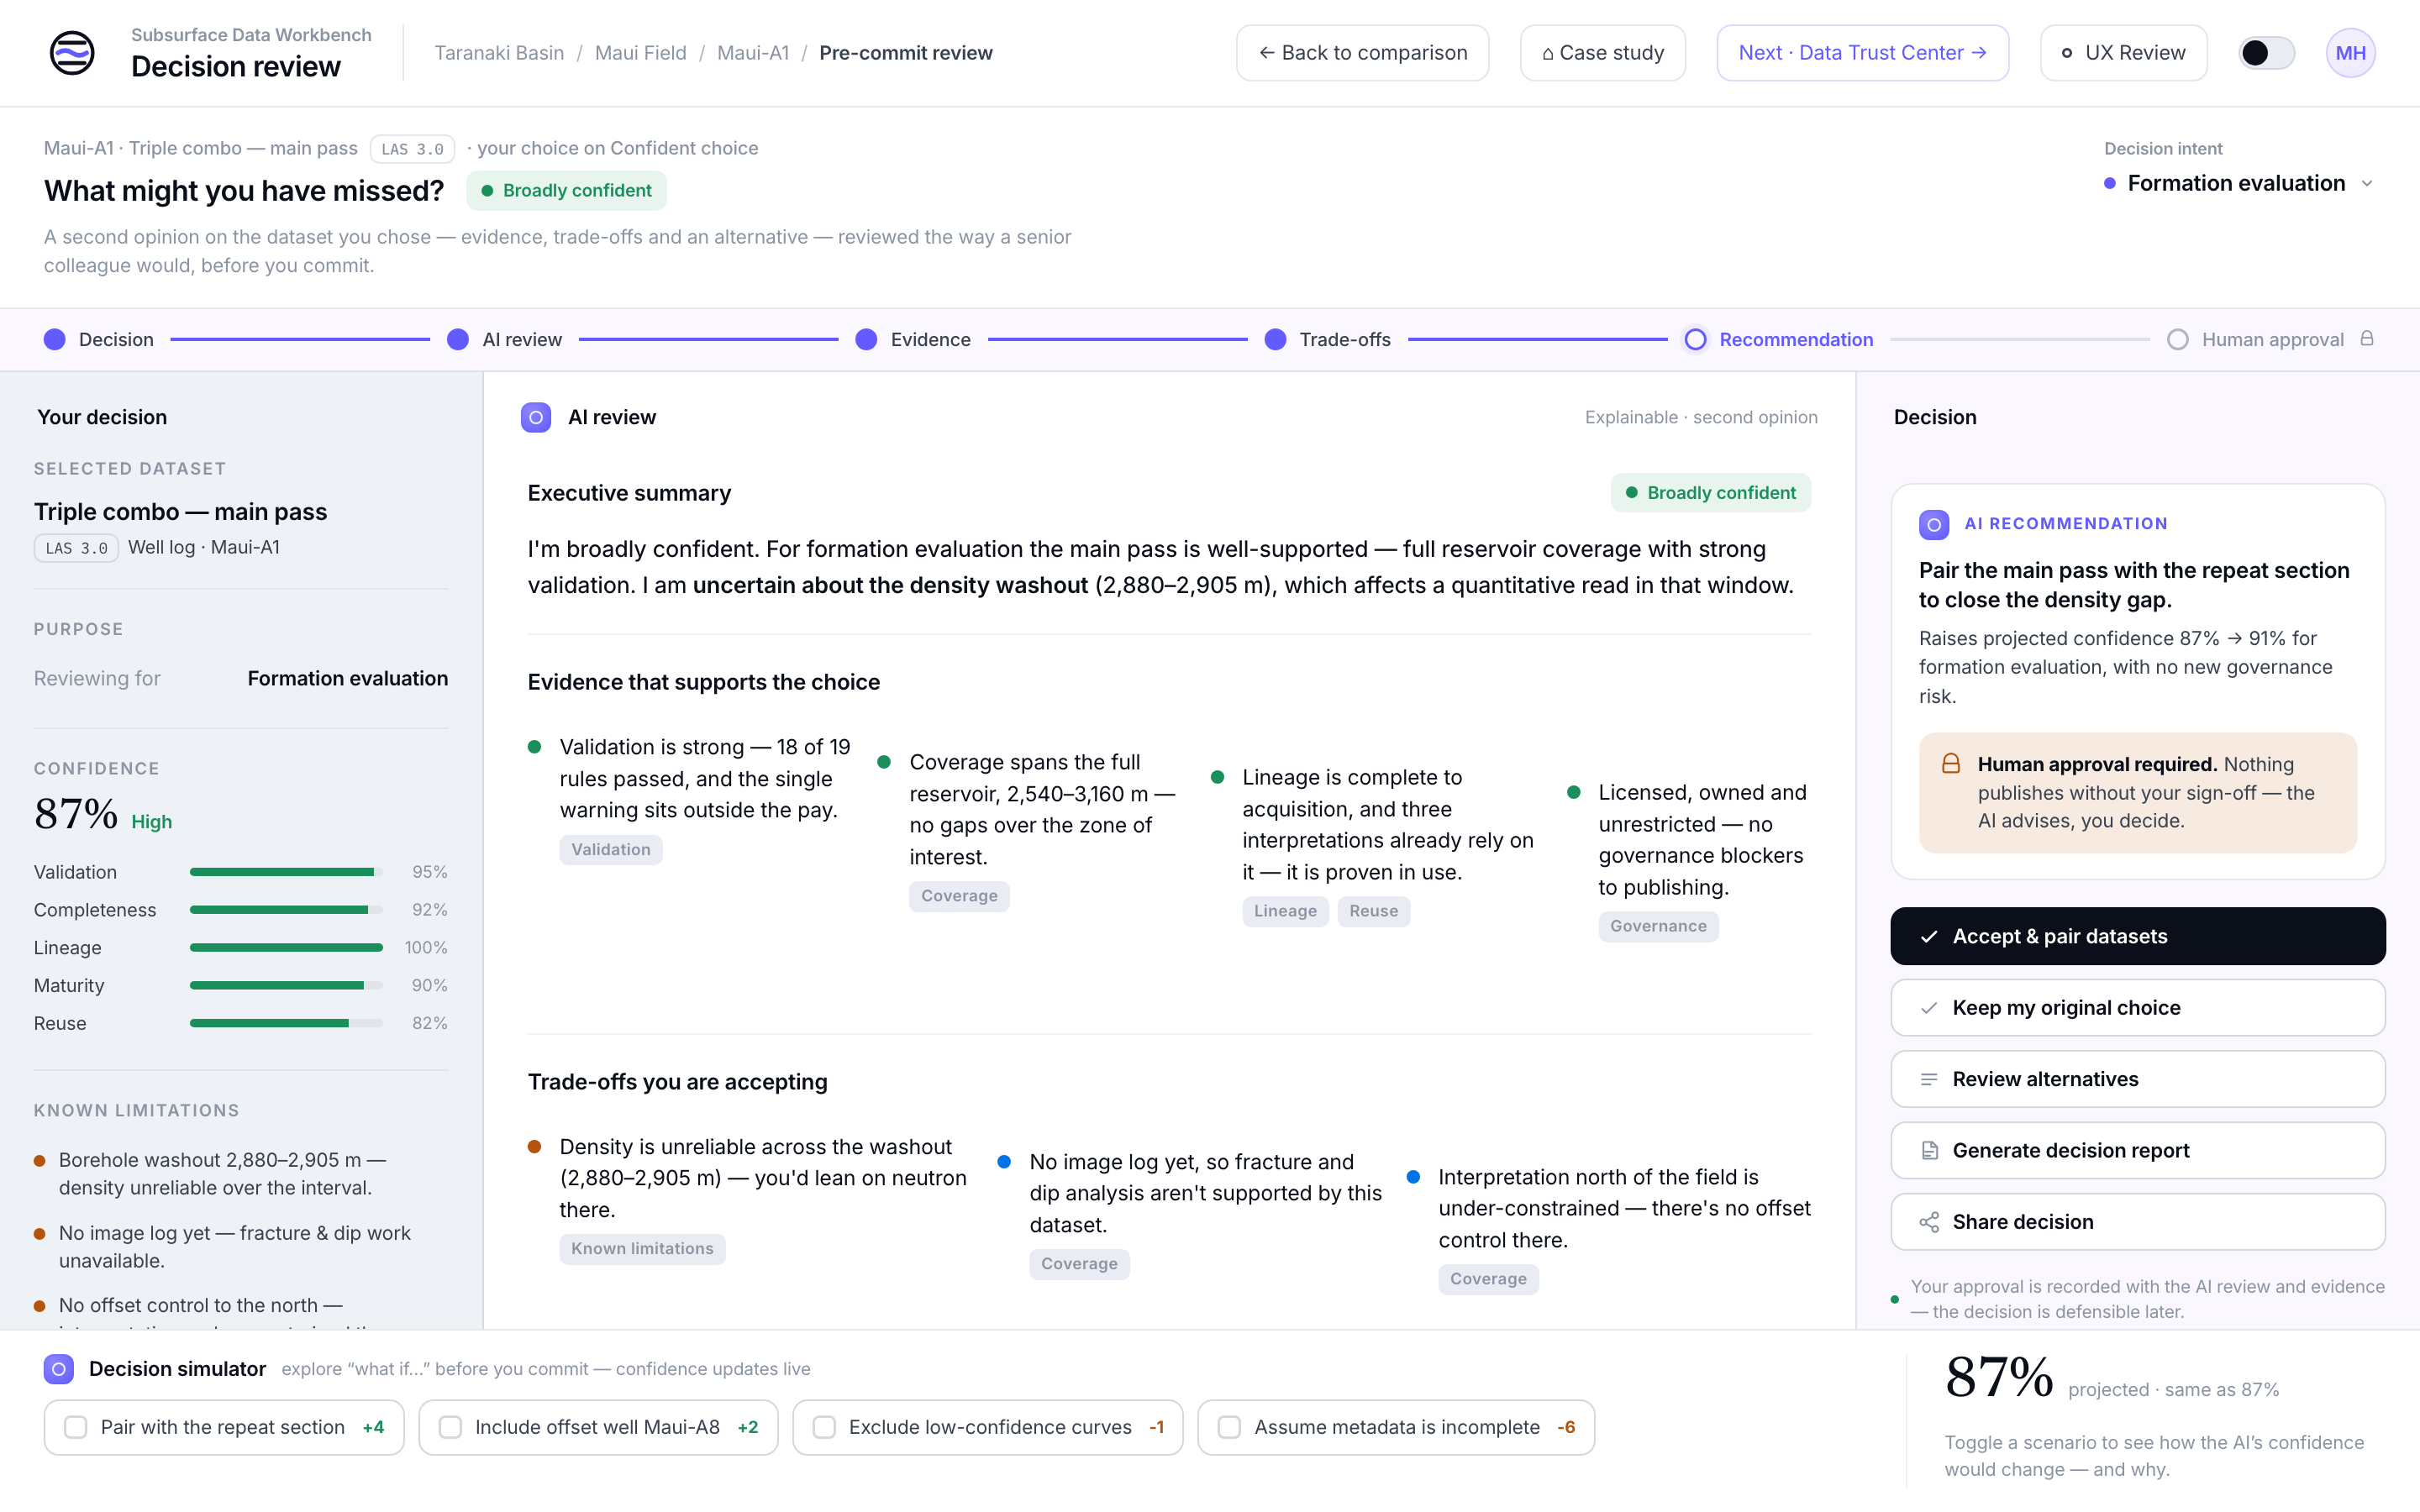Viewport: 2420px width, 1512px height.
Task: Select the Recommendation step
Action: [x=1779, y=340]
